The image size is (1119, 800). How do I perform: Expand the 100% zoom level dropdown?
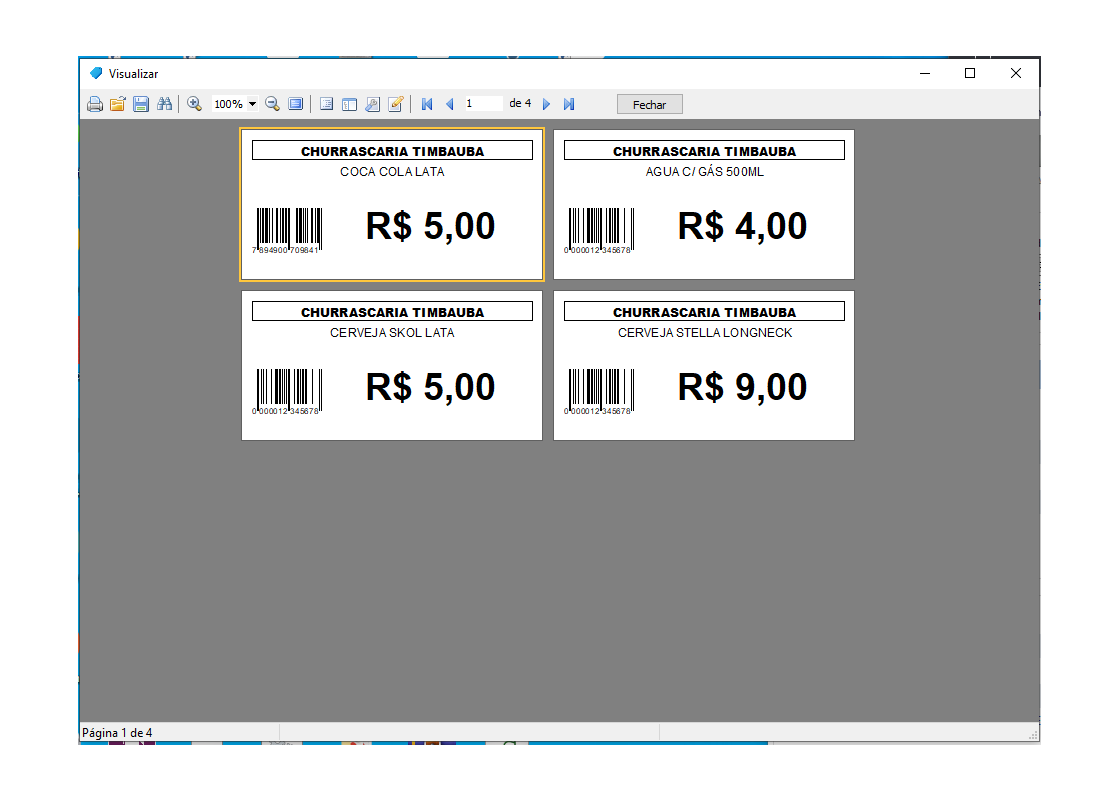[253, 104]
